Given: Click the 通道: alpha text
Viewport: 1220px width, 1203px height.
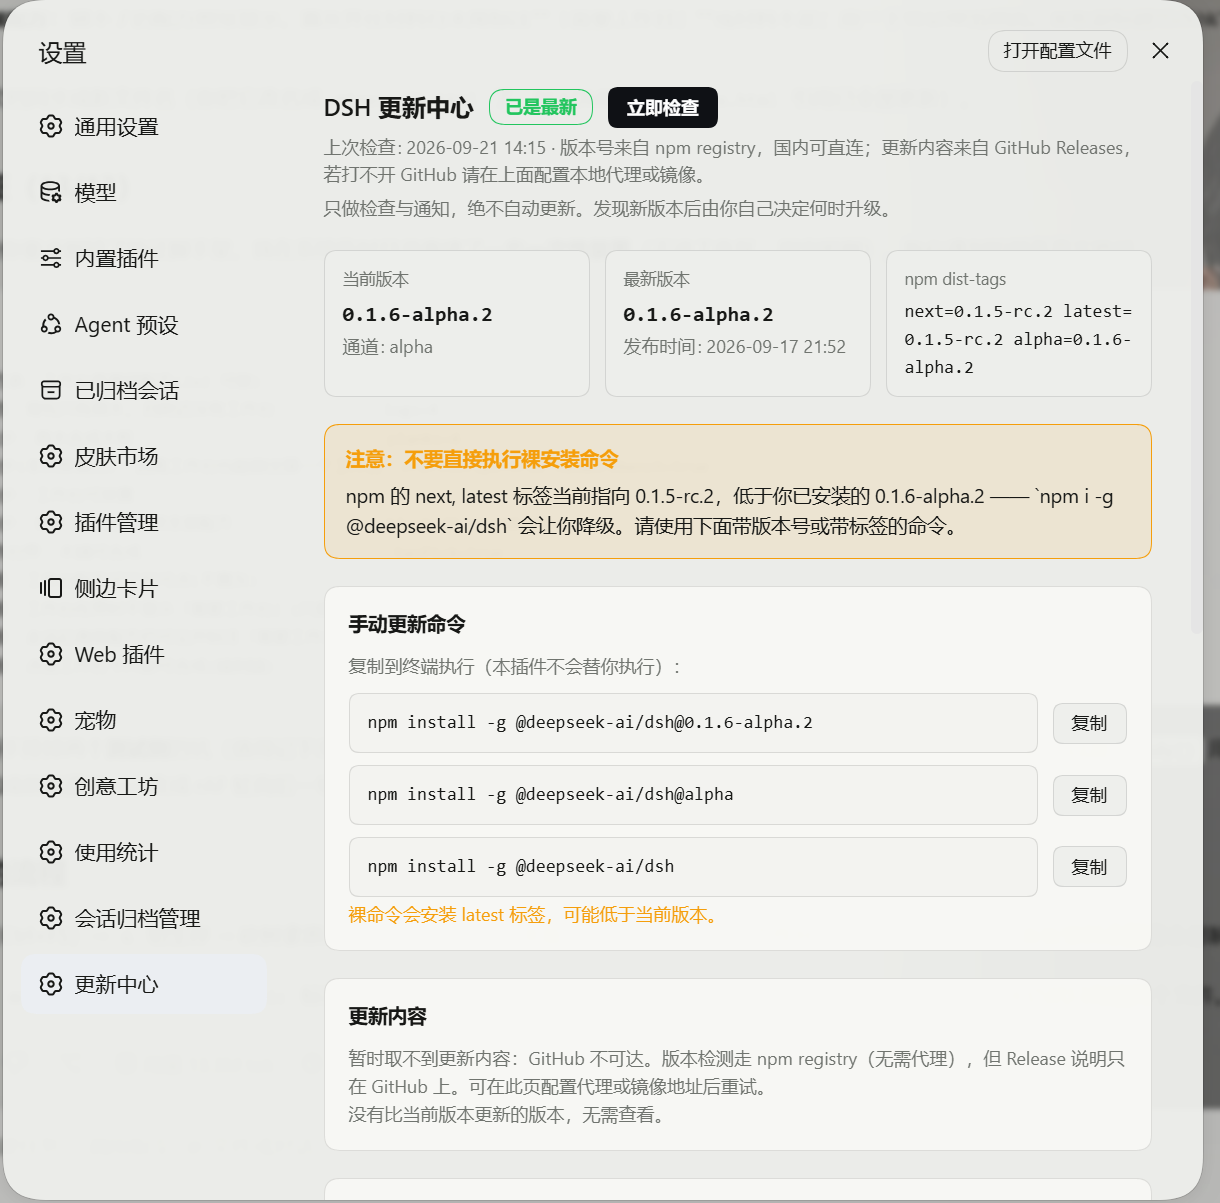Looking at the screenshot, I should click(x=388, y=347).
